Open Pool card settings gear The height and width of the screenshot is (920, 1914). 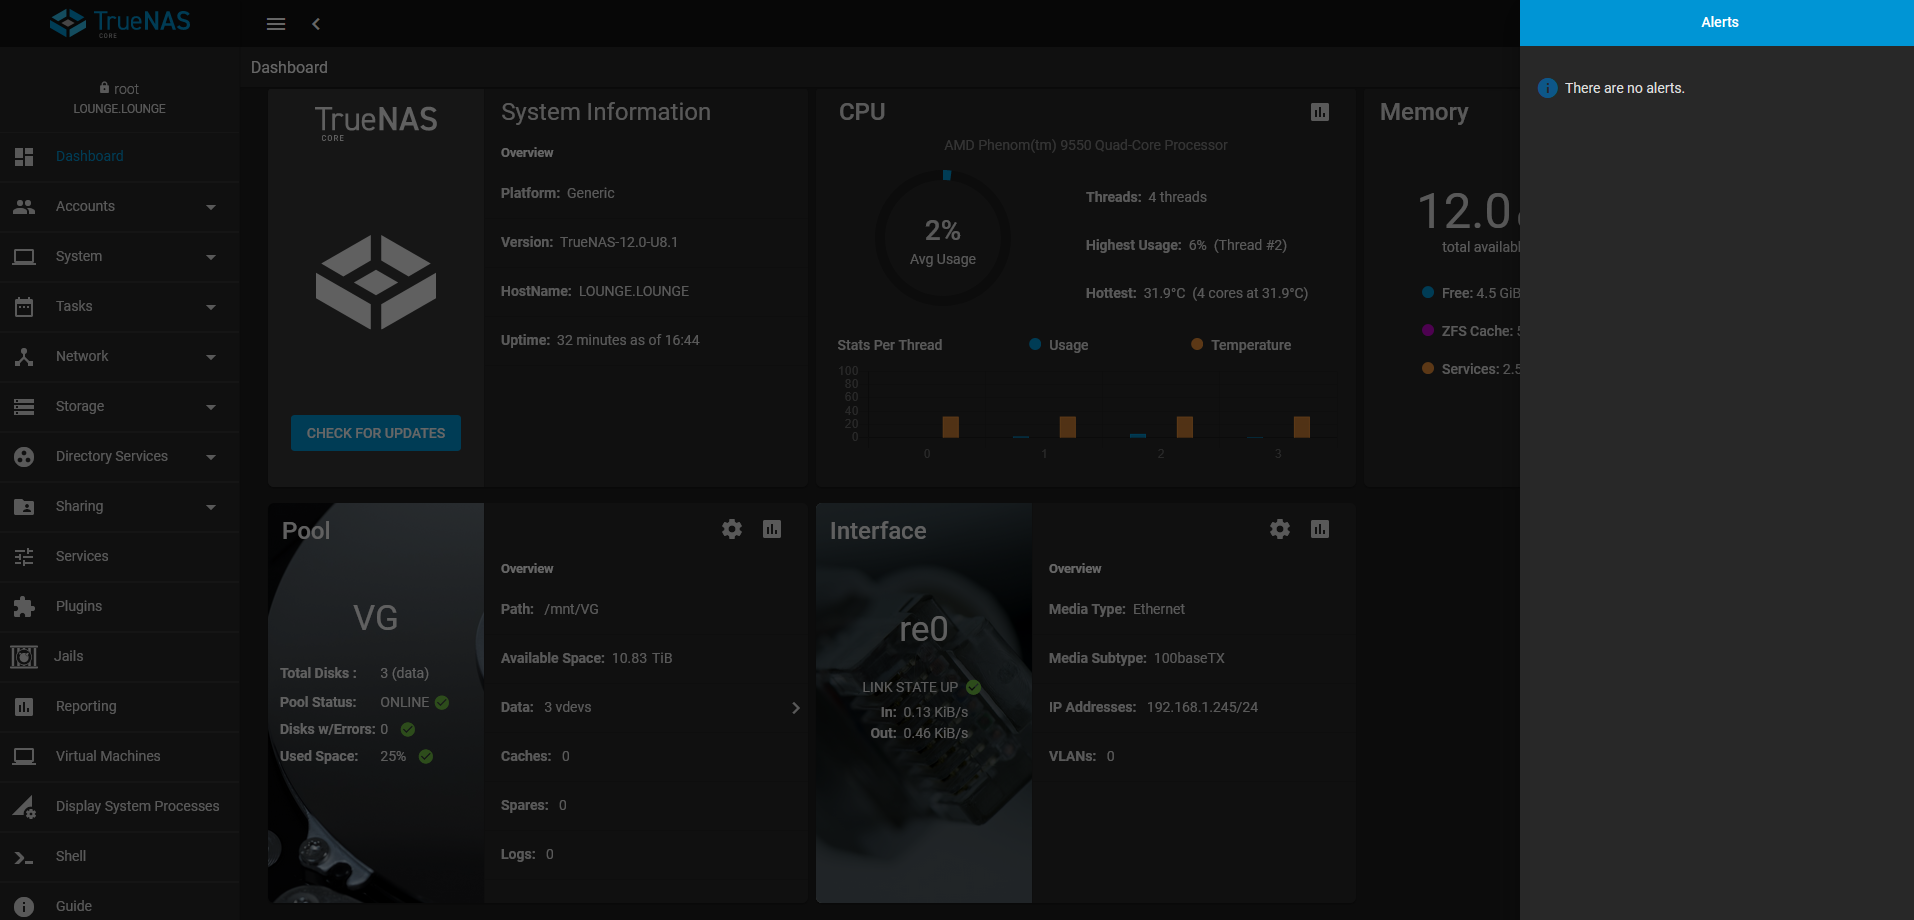[732, 529]
